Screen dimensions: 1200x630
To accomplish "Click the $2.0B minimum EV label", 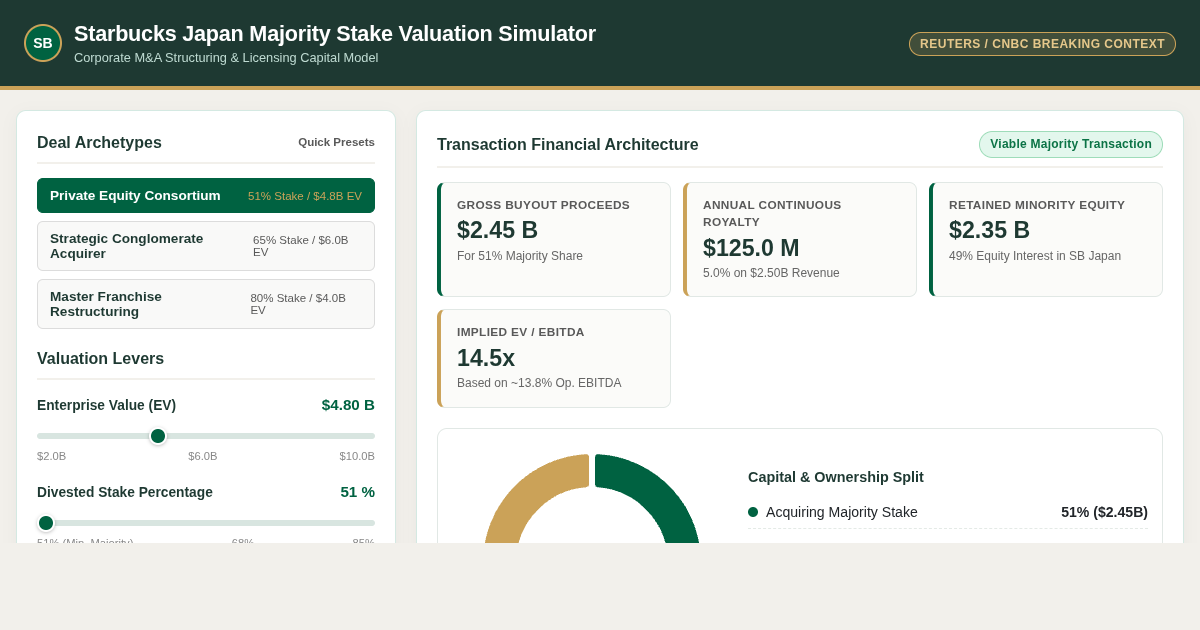I will 52,456.
